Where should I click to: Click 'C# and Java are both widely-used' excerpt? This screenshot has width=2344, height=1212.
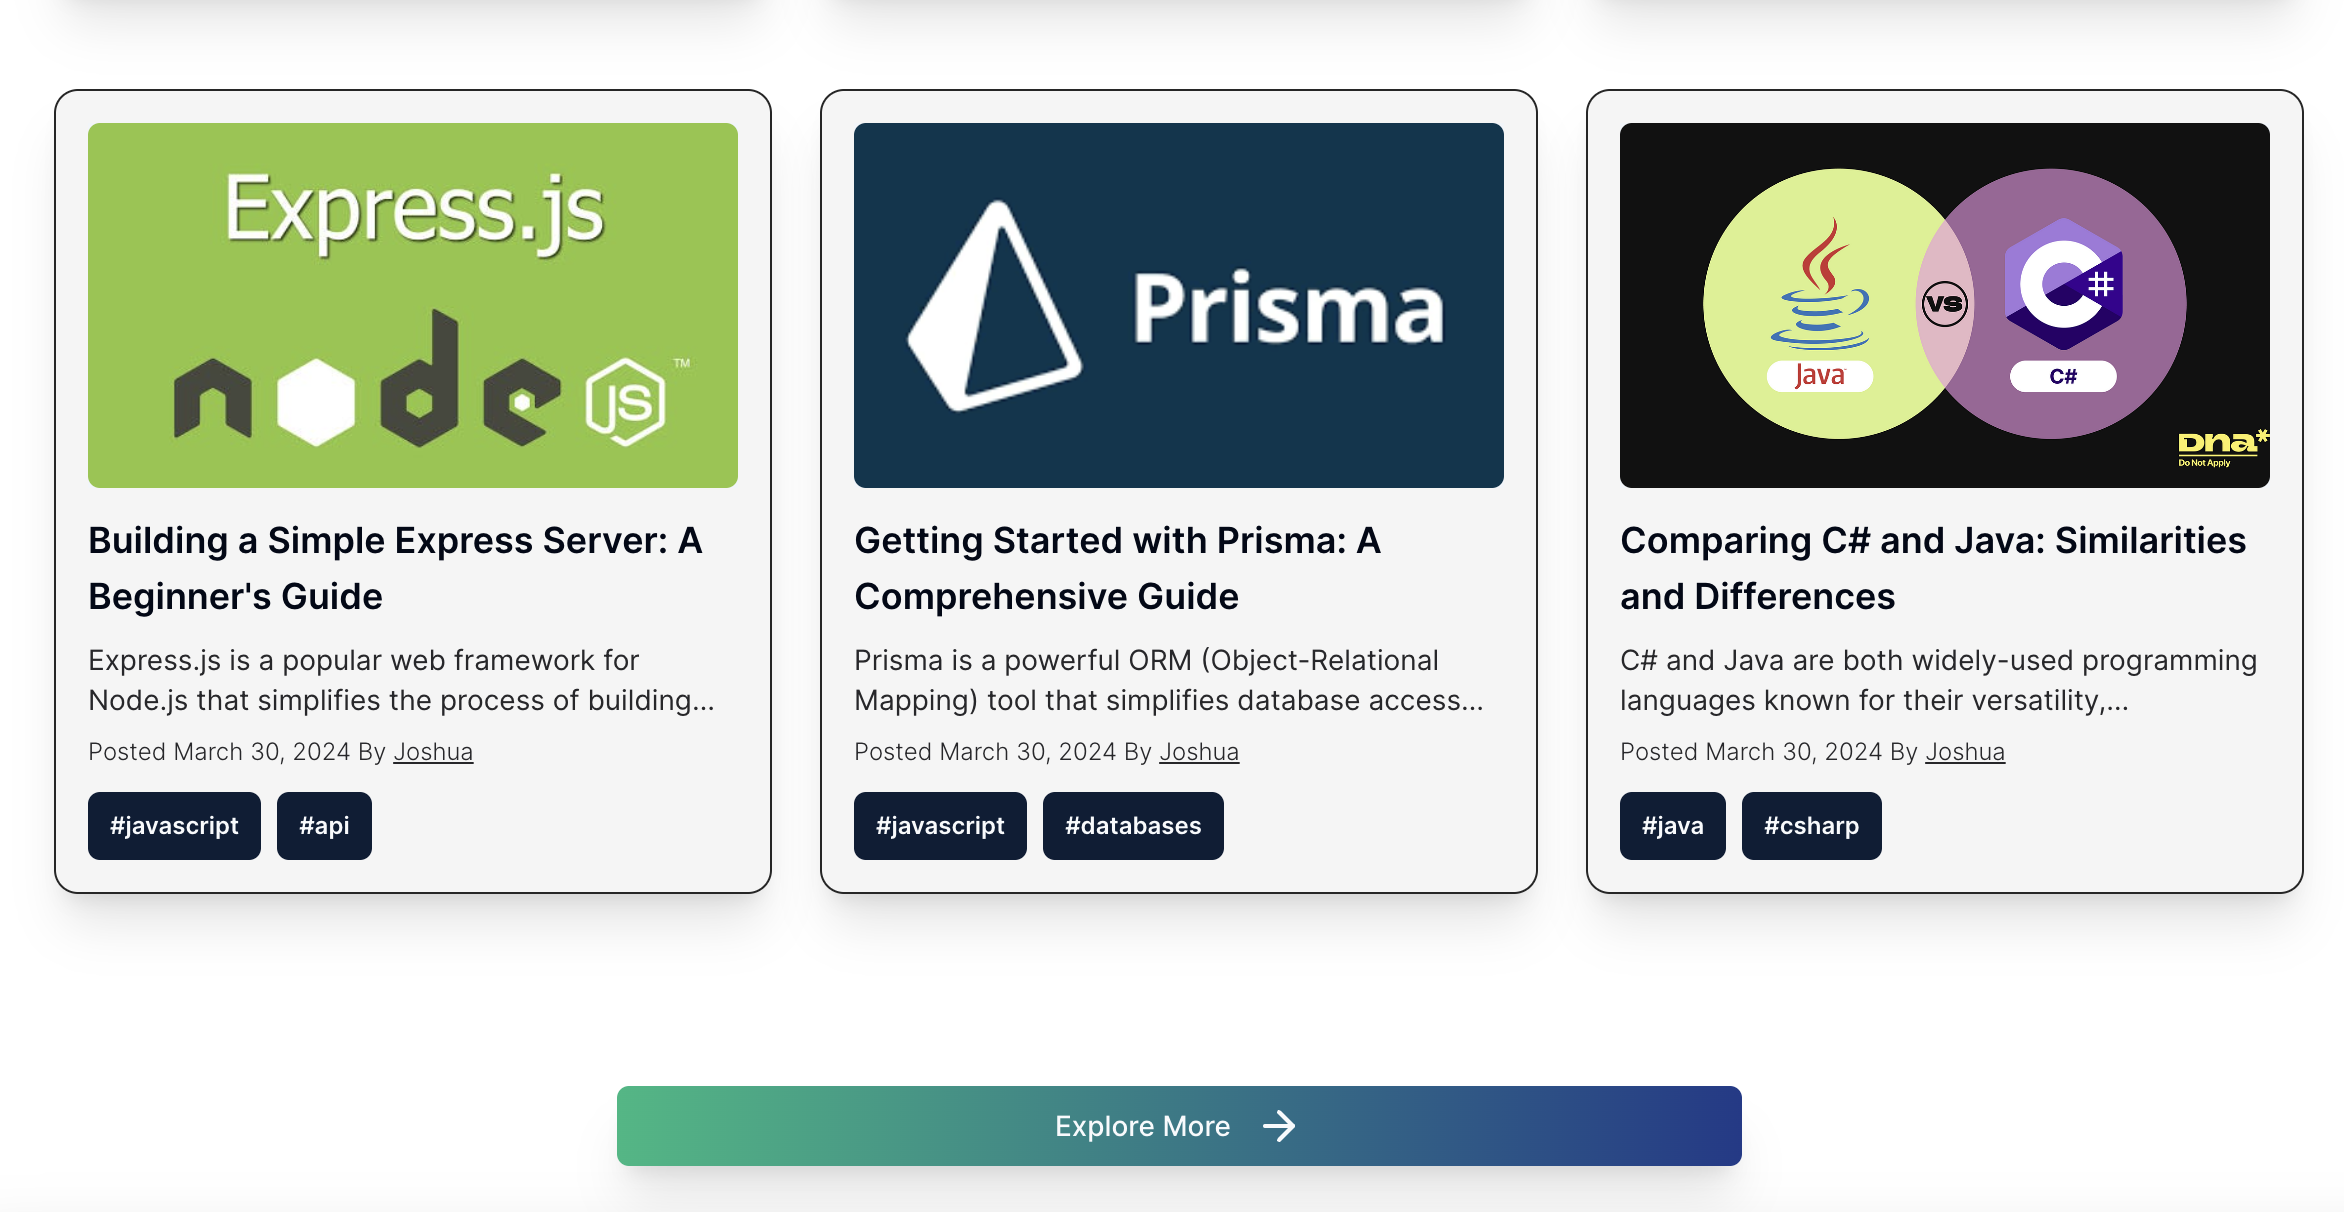coord(1939,680)
